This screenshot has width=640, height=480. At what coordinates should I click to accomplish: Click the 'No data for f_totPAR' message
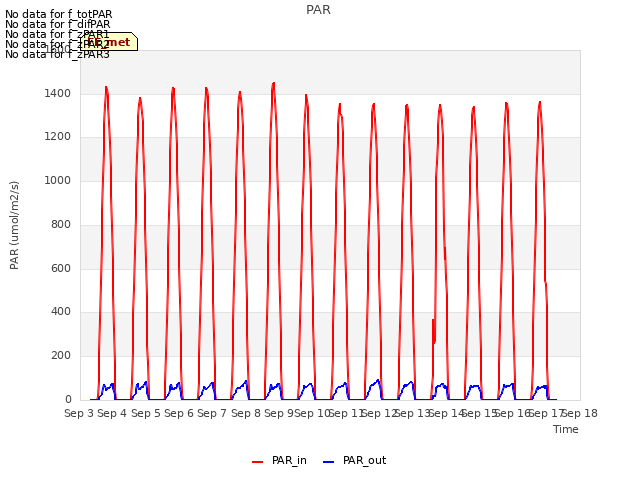pyautogui.click(x=58, y=14)
